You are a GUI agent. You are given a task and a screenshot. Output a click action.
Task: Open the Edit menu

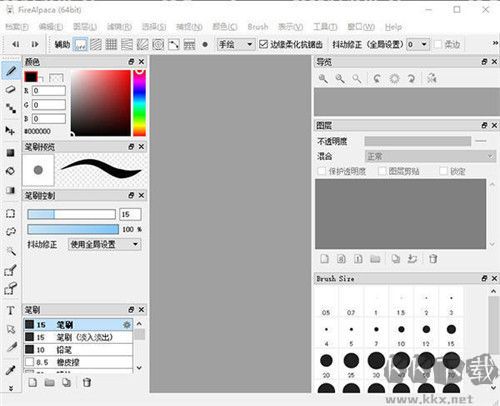(51, 27)
